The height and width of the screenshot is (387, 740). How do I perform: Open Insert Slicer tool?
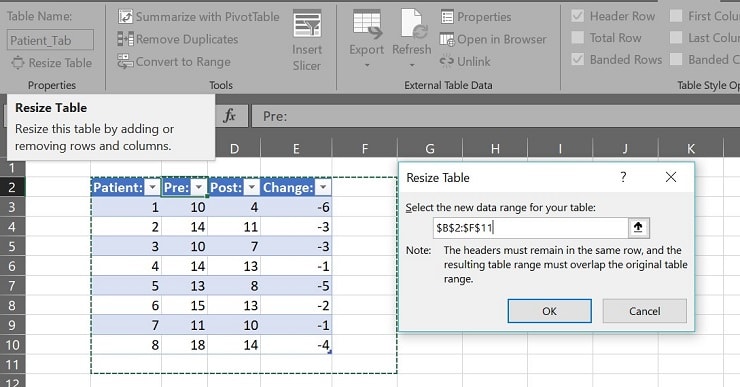(x=307, y=41)
